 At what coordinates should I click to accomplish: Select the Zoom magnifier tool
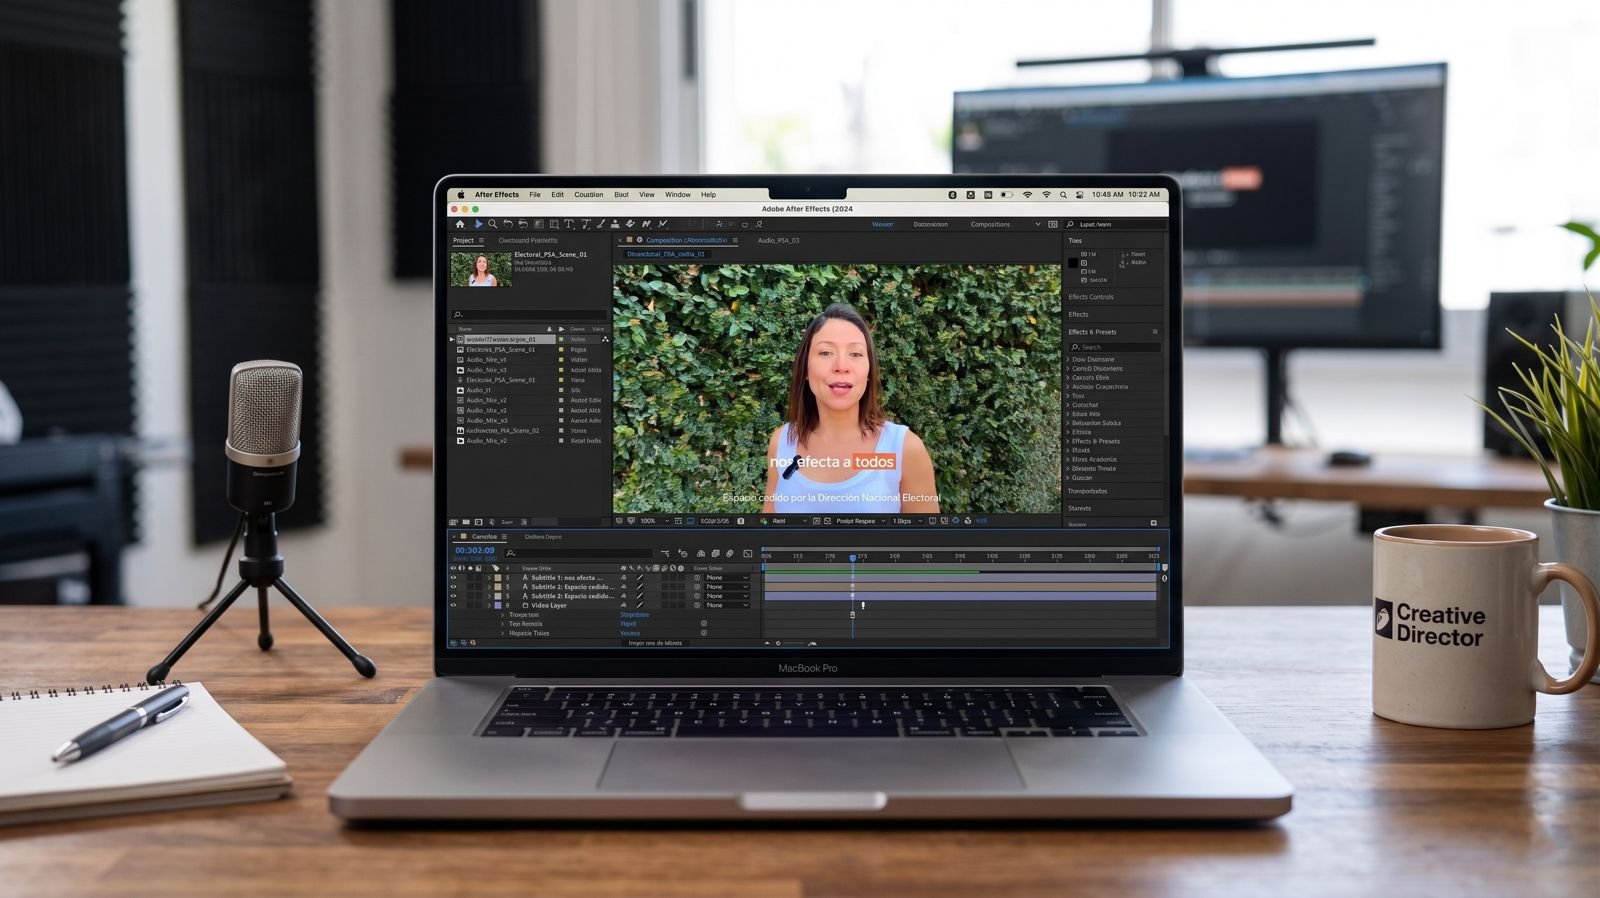(492, 224)
